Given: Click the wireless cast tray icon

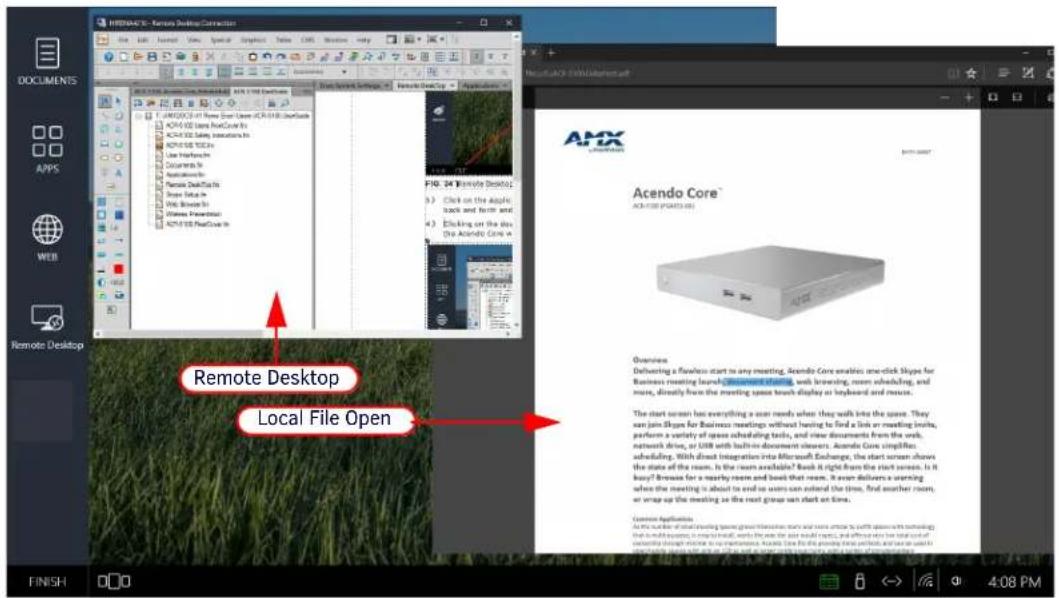Looking at the screenshot, I should tap(925, 581).
